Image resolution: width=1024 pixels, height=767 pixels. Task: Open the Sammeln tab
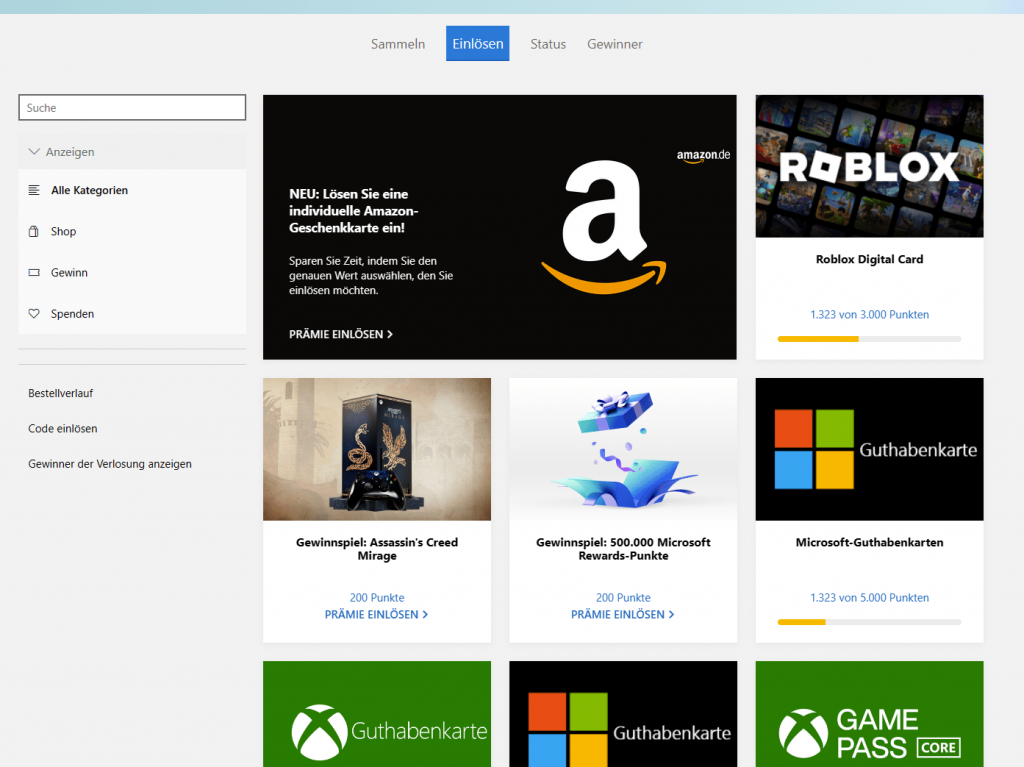(x=398, y=44)
